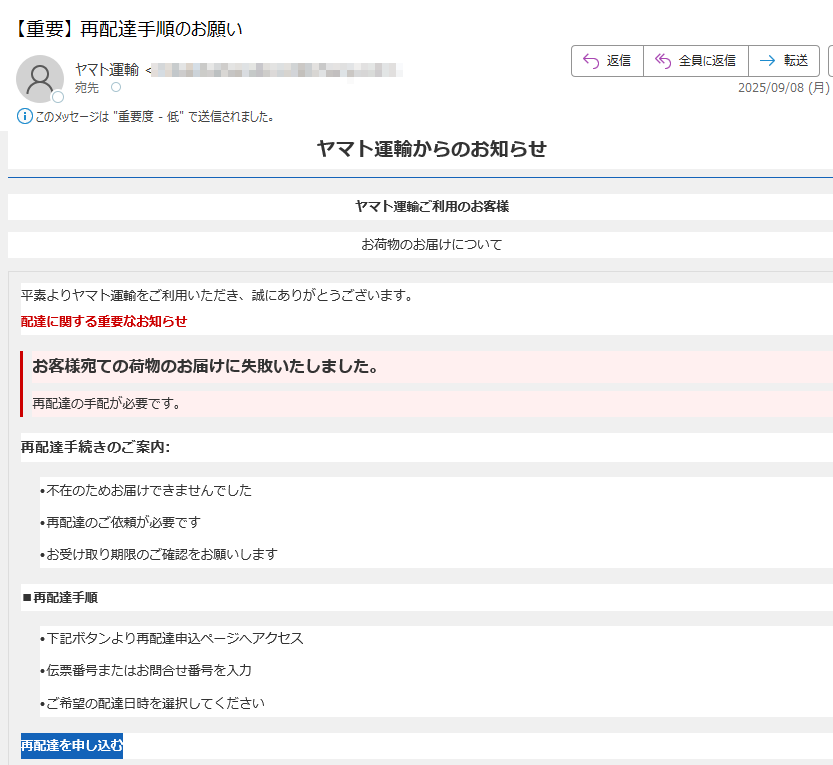833x765 pixels.
Task: Click the reply arrow icon beside 返信
Action: [x=591, y=61]
